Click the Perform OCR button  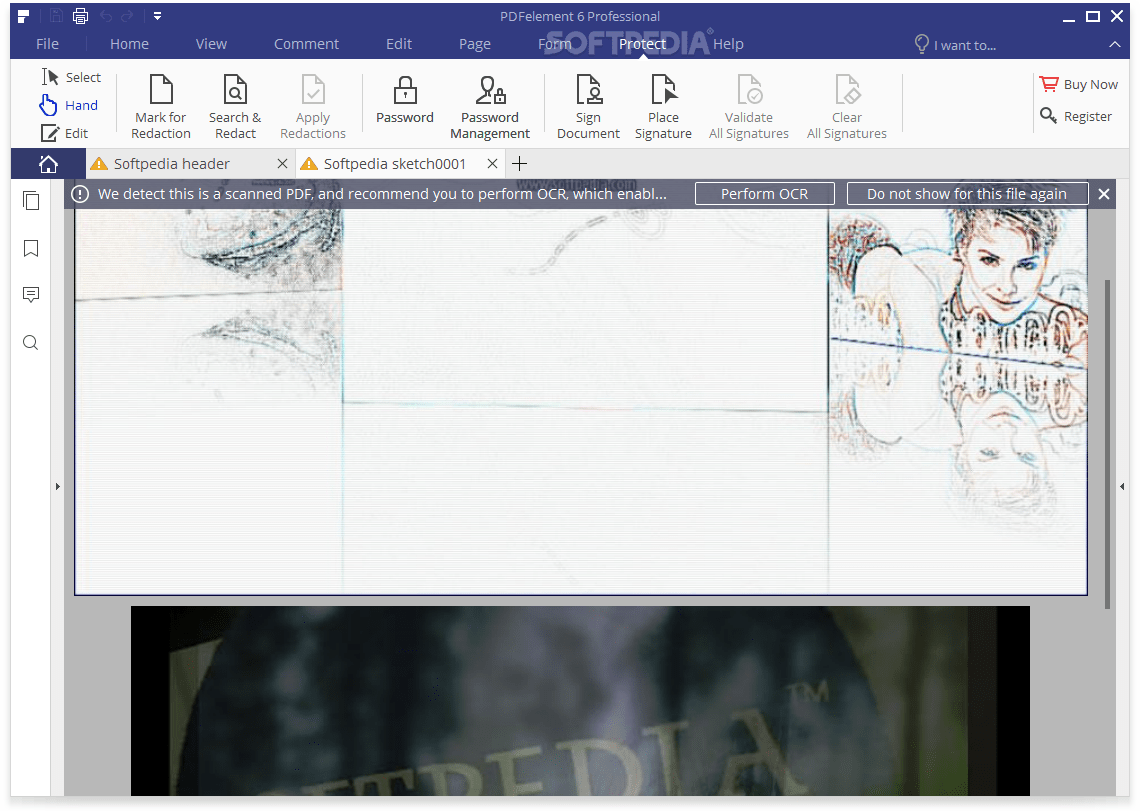click(764, 194)
